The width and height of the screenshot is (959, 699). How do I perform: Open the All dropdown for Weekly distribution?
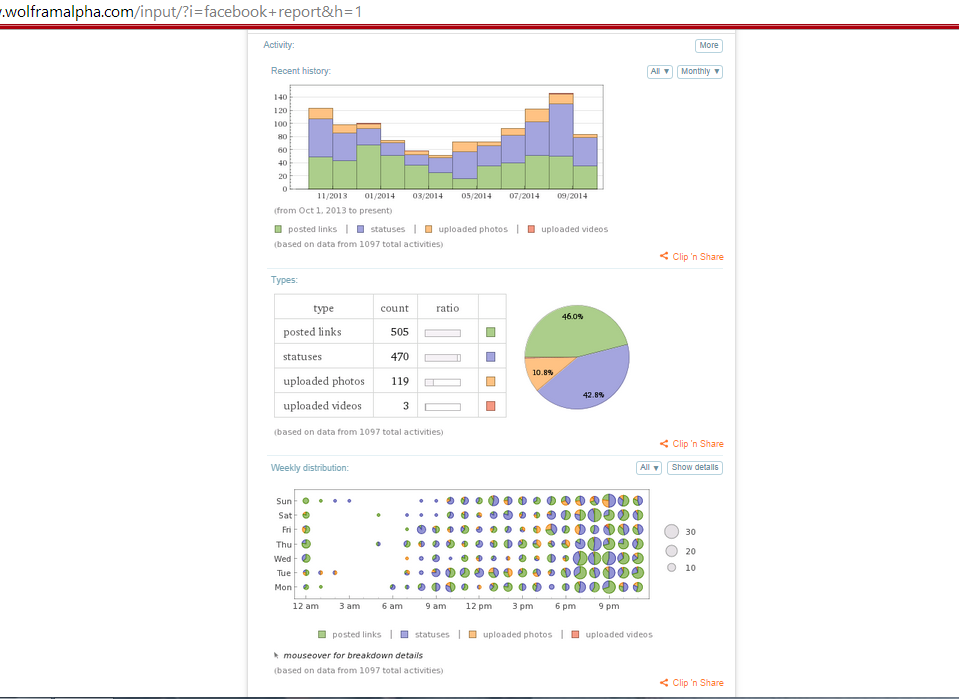(649, 468)
